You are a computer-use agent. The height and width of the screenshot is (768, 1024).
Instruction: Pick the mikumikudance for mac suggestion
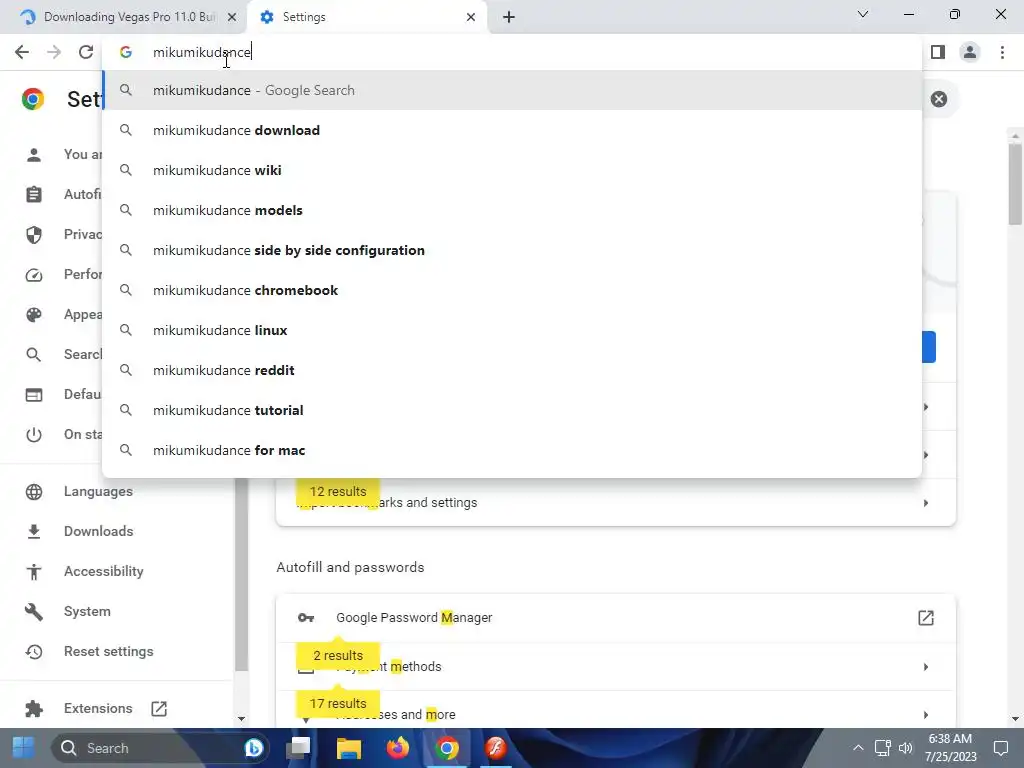(512, 451)
